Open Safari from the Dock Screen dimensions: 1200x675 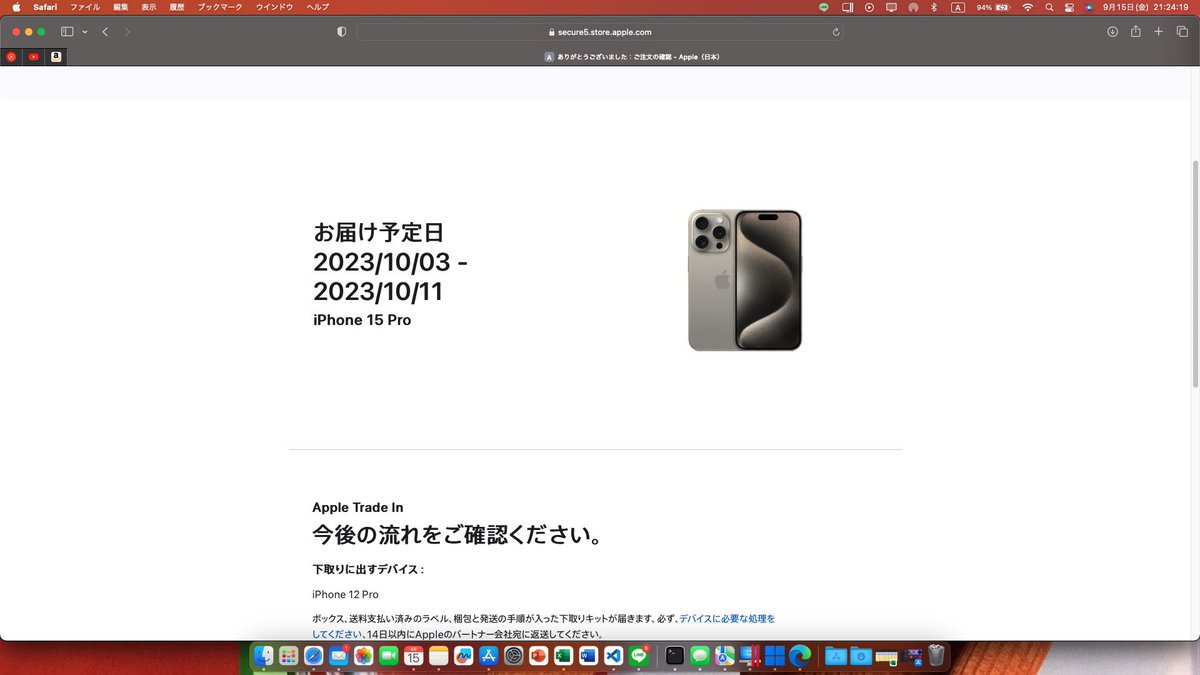[313, 656]
